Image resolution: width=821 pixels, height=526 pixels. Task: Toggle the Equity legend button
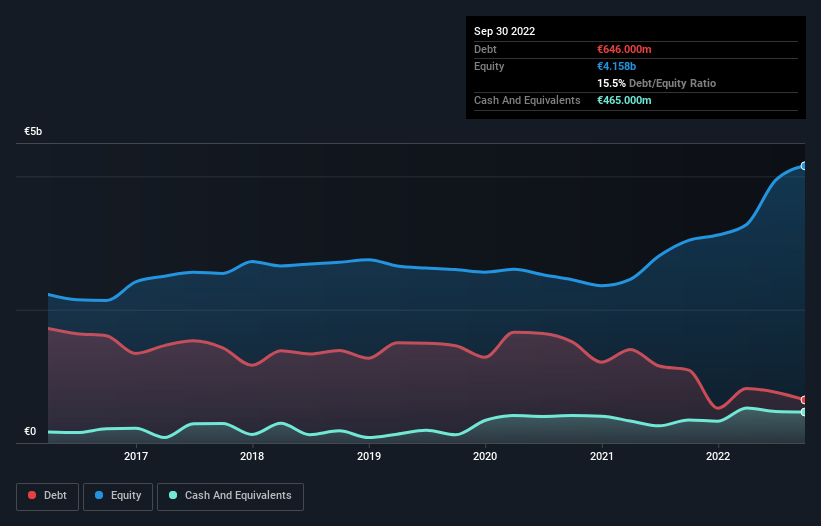[x=118, y=496]
